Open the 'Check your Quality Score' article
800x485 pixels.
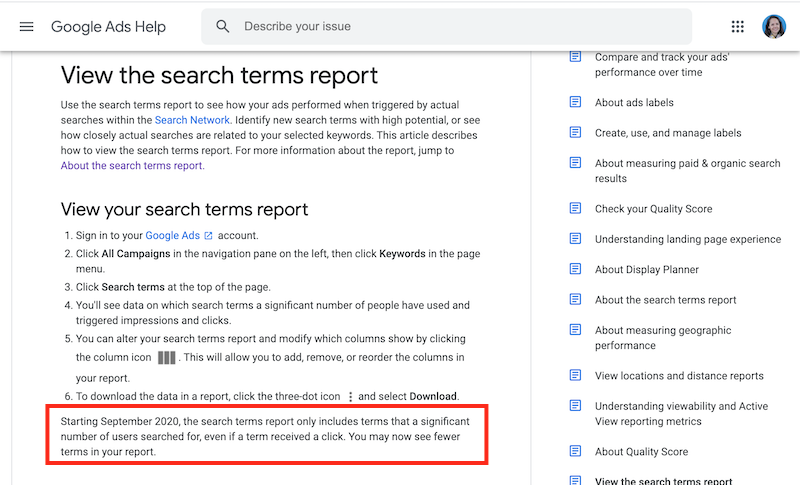tap(654, 209)
